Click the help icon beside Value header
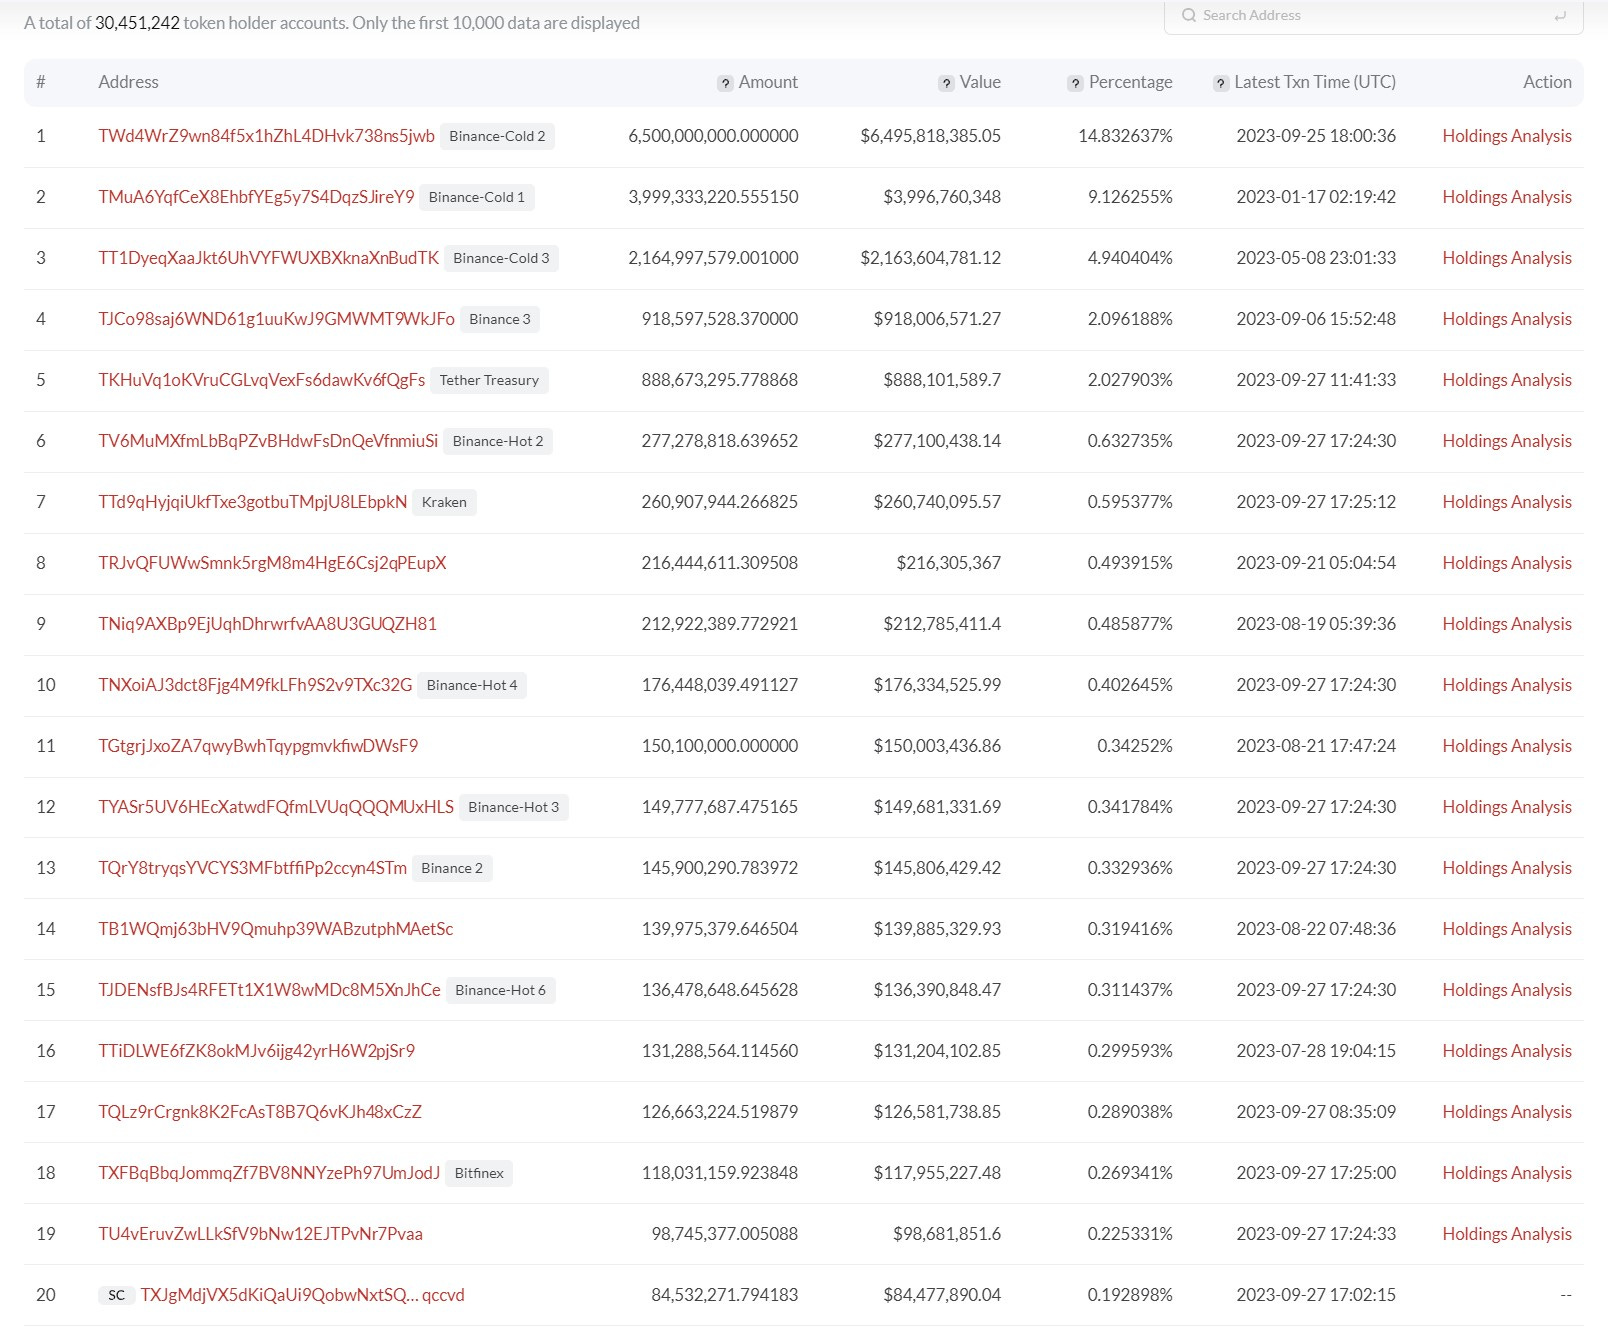 click(946, 84)
